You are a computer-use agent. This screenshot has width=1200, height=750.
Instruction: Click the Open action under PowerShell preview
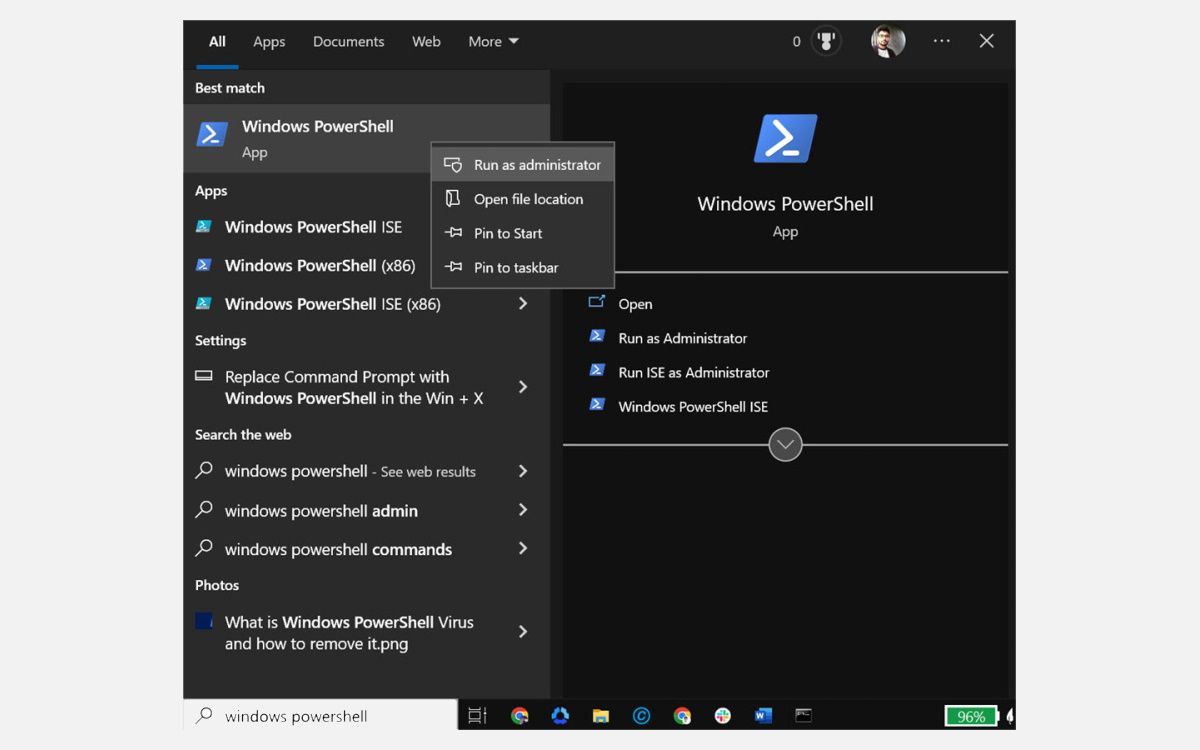(636, 304)
